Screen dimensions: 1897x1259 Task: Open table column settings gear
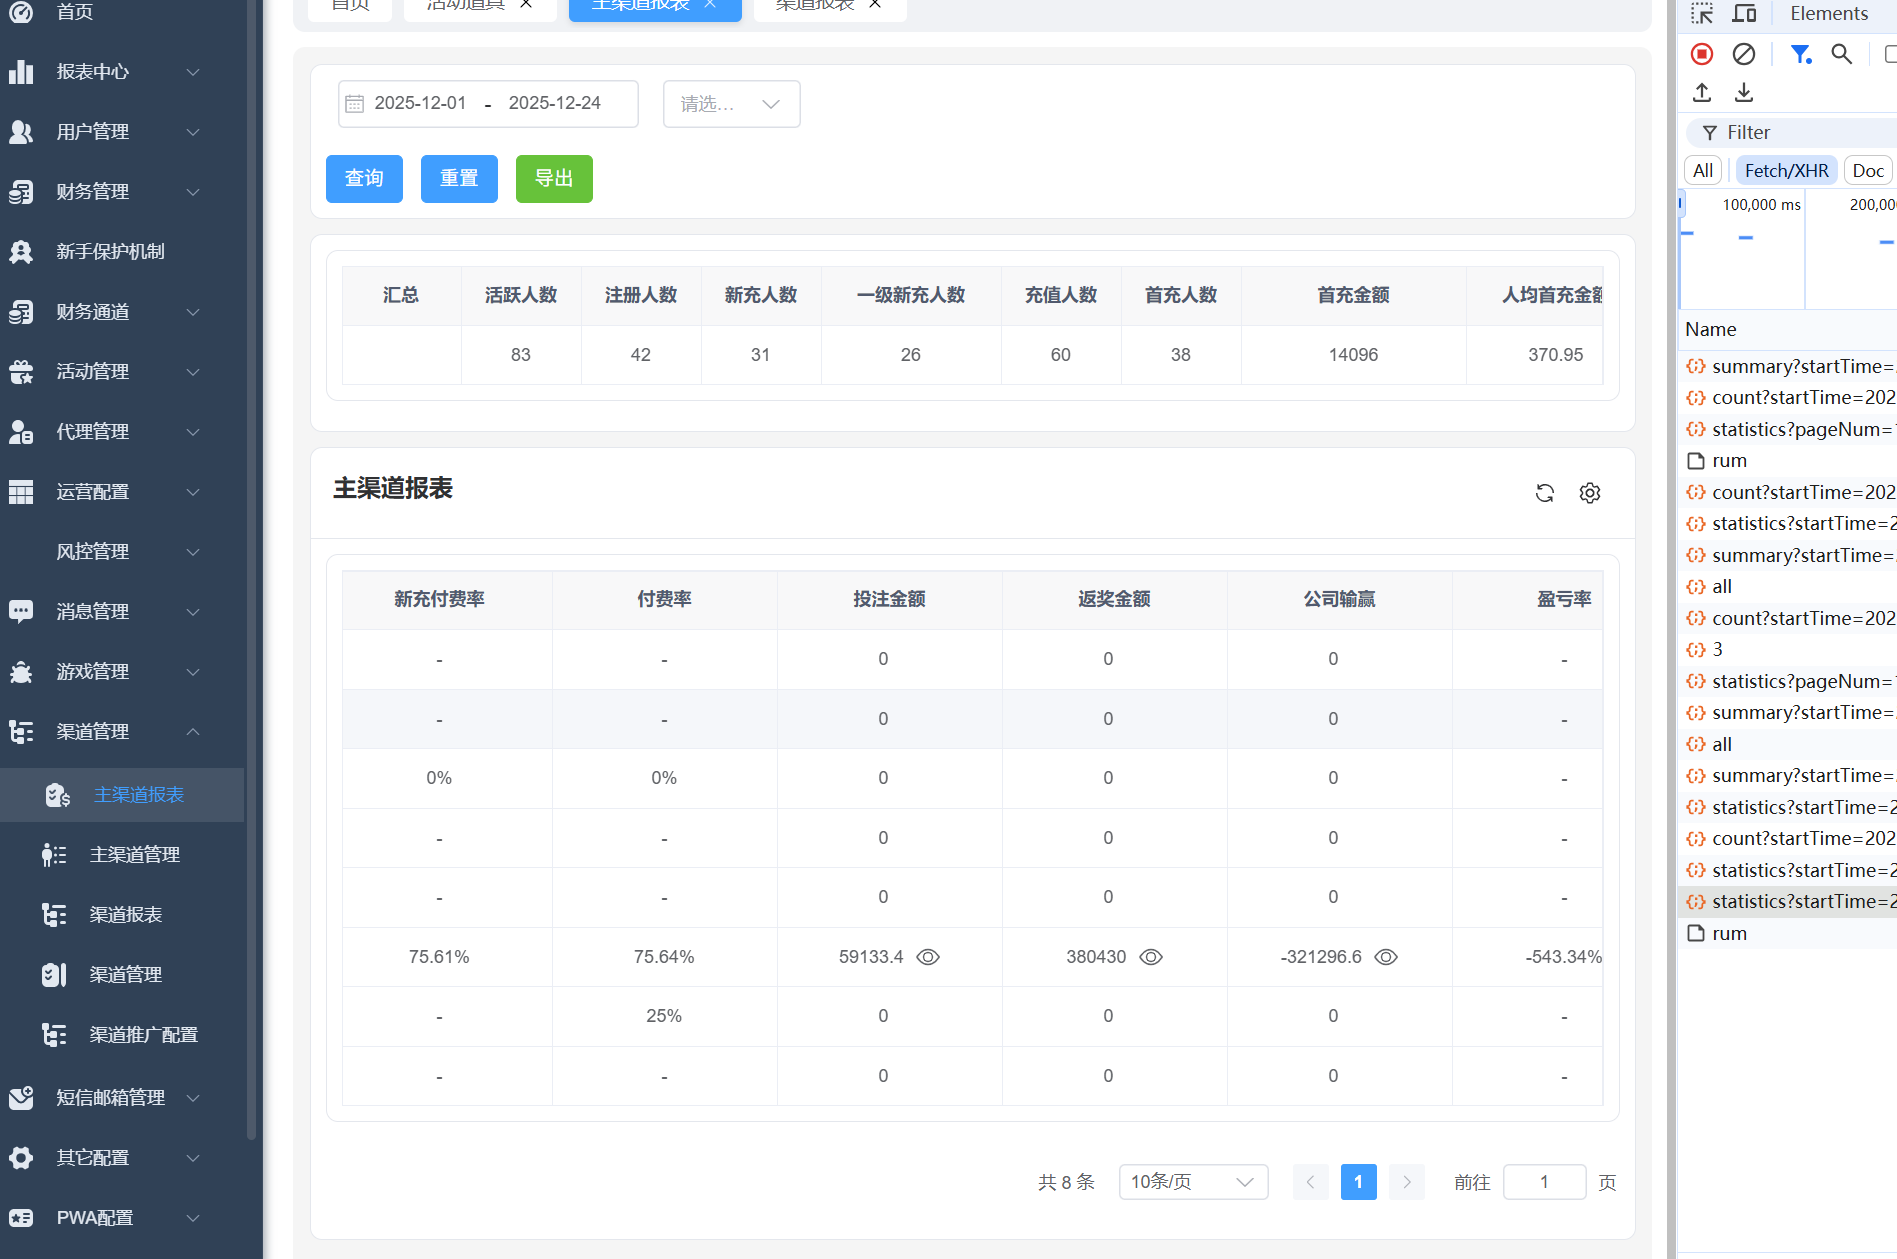pos(1590,493)
